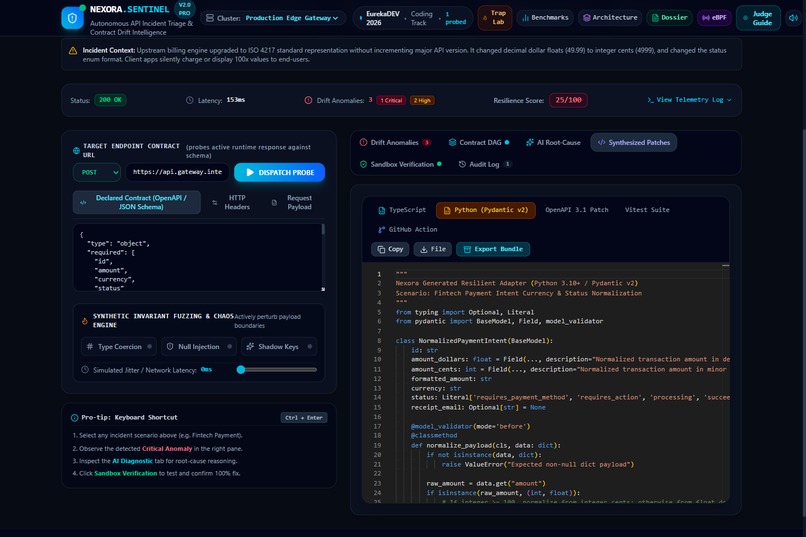Select the Synthesized Patches tab
Viewport: 806px width, 537px height.
(x=634, y=142)
